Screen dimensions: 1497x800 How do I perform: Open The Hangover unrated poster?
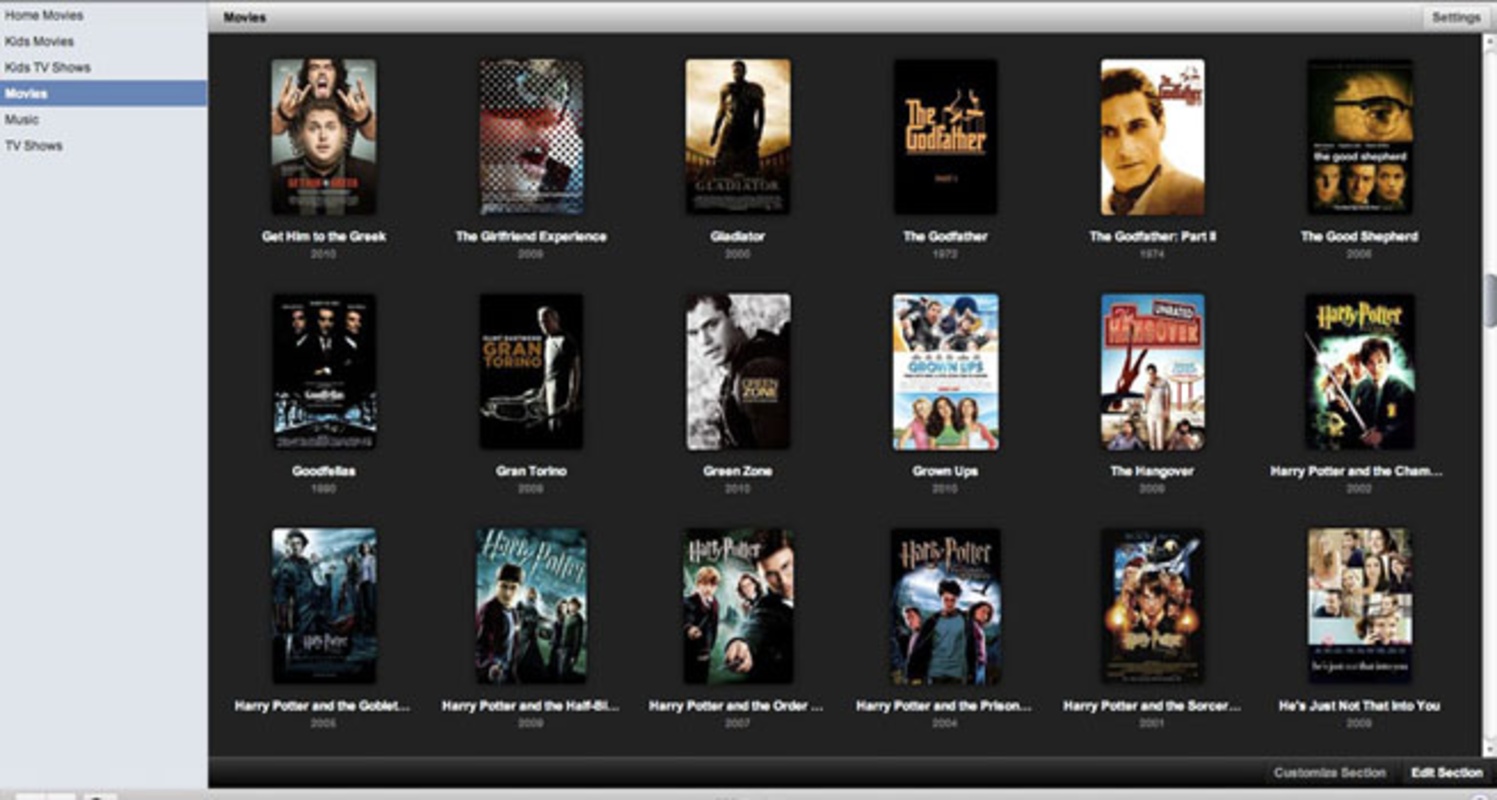[x=1152, y=371]
